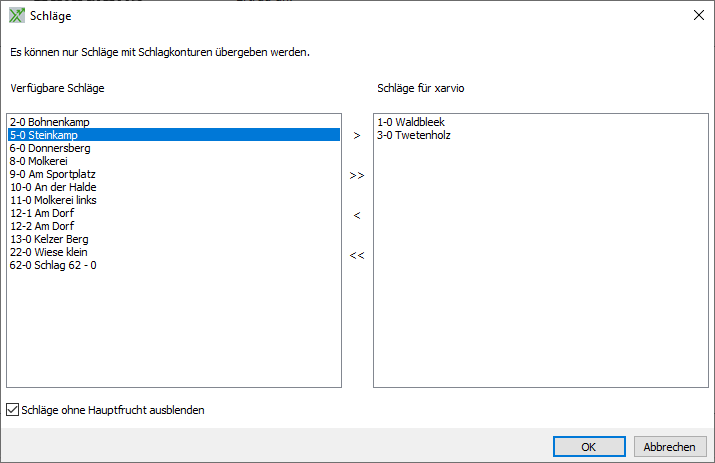Select 8-0 Molkerei field
This screenshot has height=463, width=715.
pyautogui.click(x=41, y=161)
